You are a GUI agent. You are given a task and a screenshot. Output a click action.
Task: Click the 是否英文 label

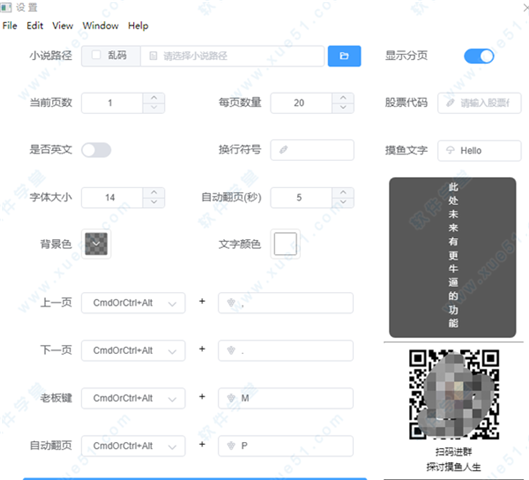tap(51, 149)
